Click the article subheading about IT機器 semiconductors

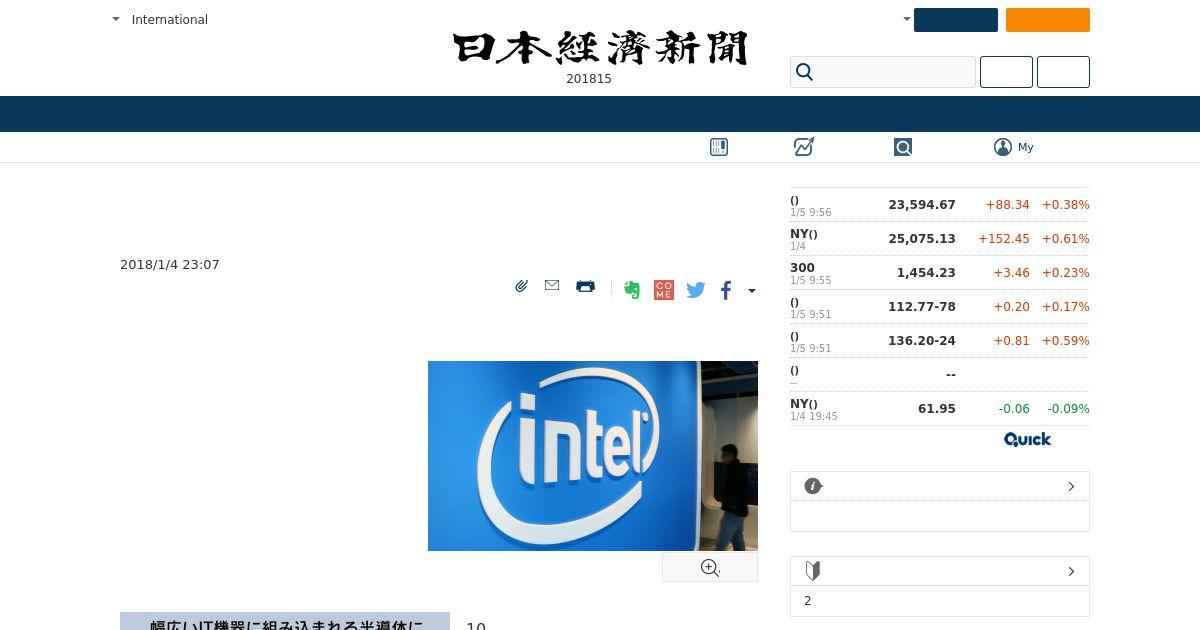pyautogui.click(x=285, y=624)
